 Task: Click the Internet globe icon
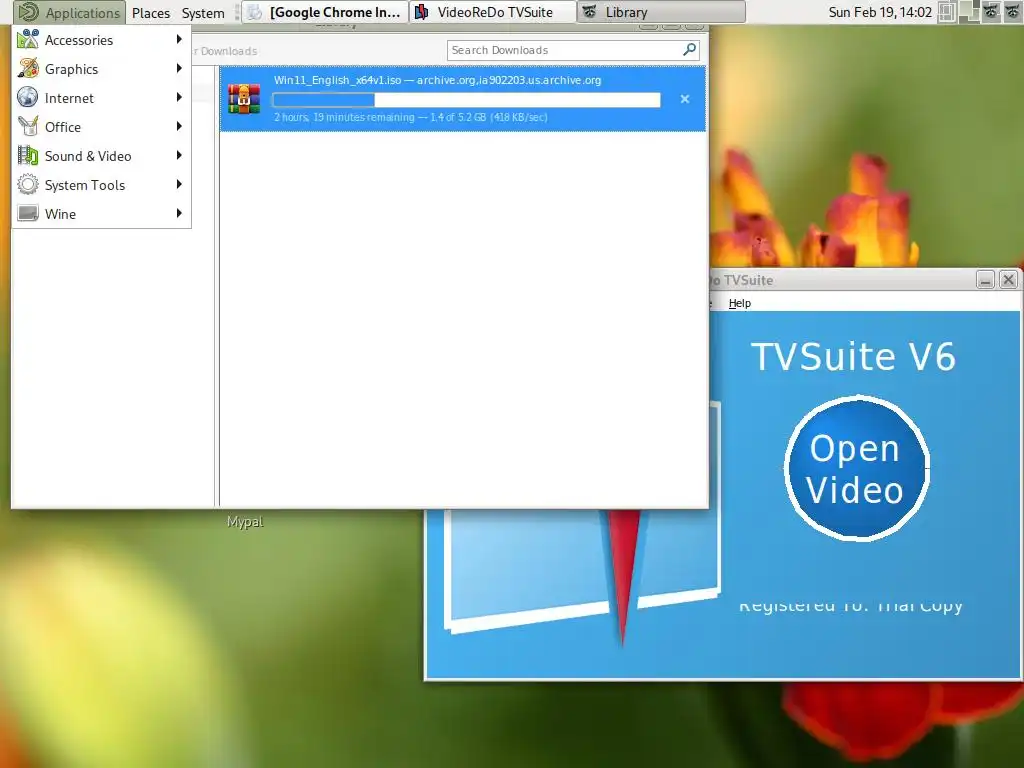[27, 97]
